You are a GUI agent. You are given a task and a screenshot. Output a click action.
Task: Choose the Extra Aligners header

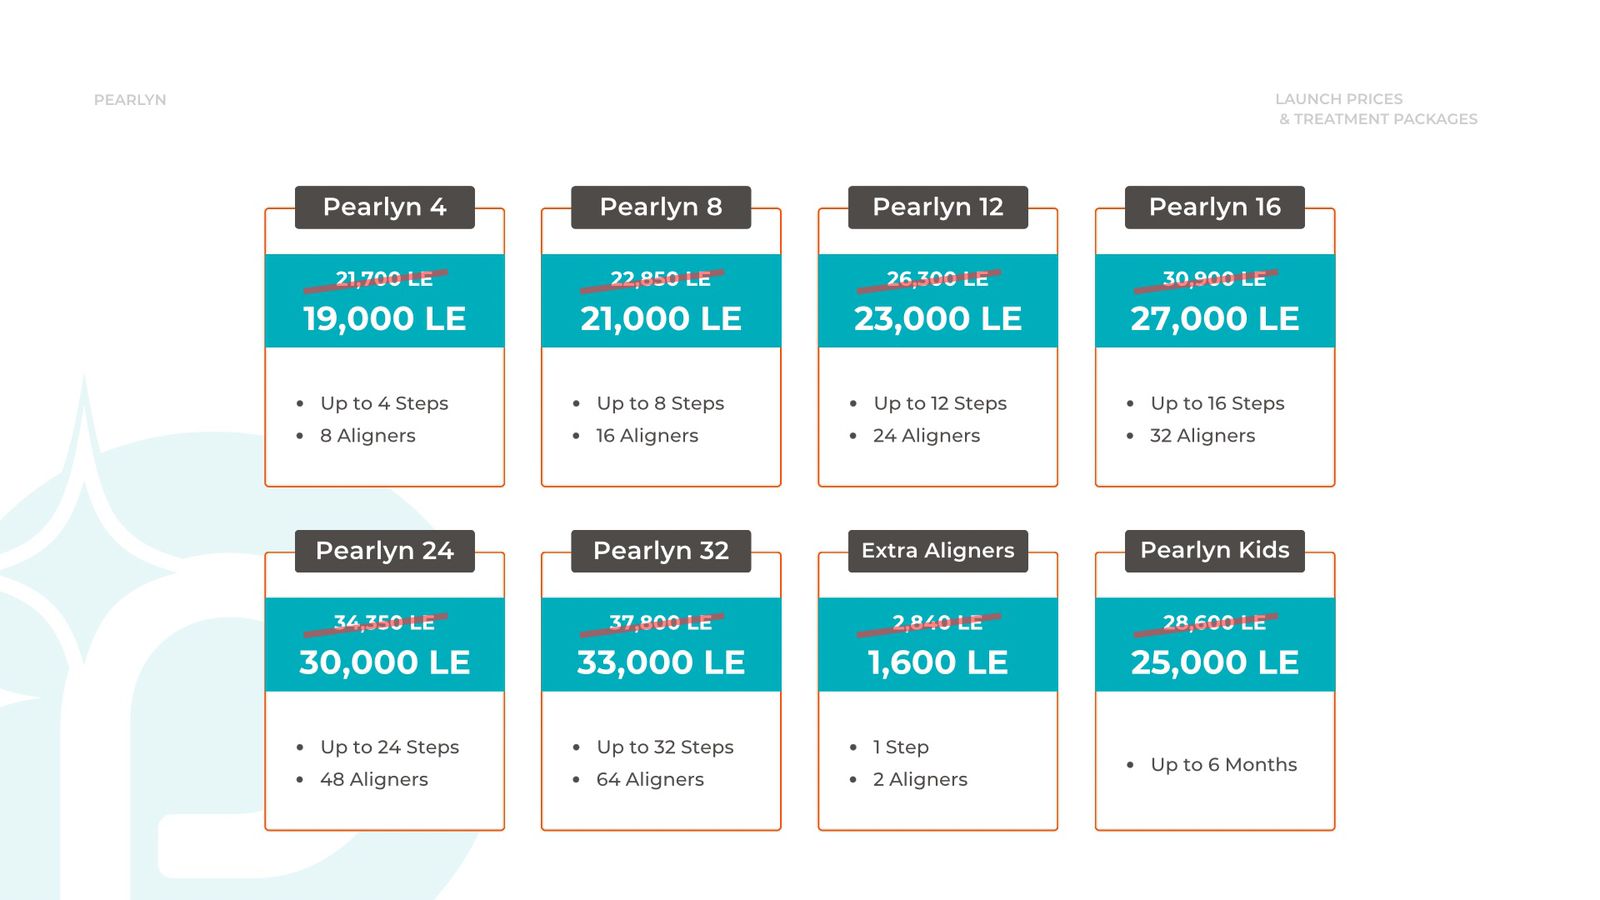pos(937,551)
